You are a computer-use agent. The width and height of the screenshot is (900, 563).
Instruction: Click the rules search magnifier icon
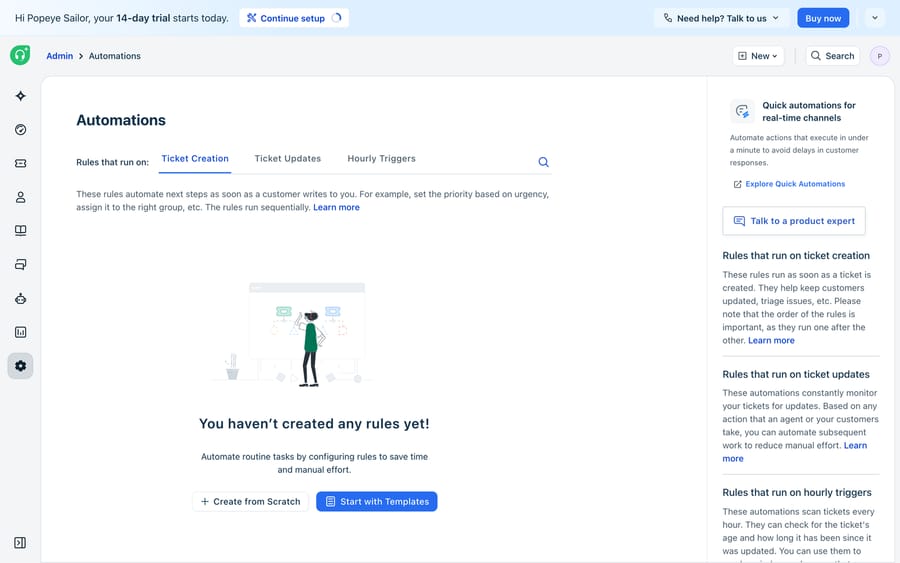click(x=543, y=162)
